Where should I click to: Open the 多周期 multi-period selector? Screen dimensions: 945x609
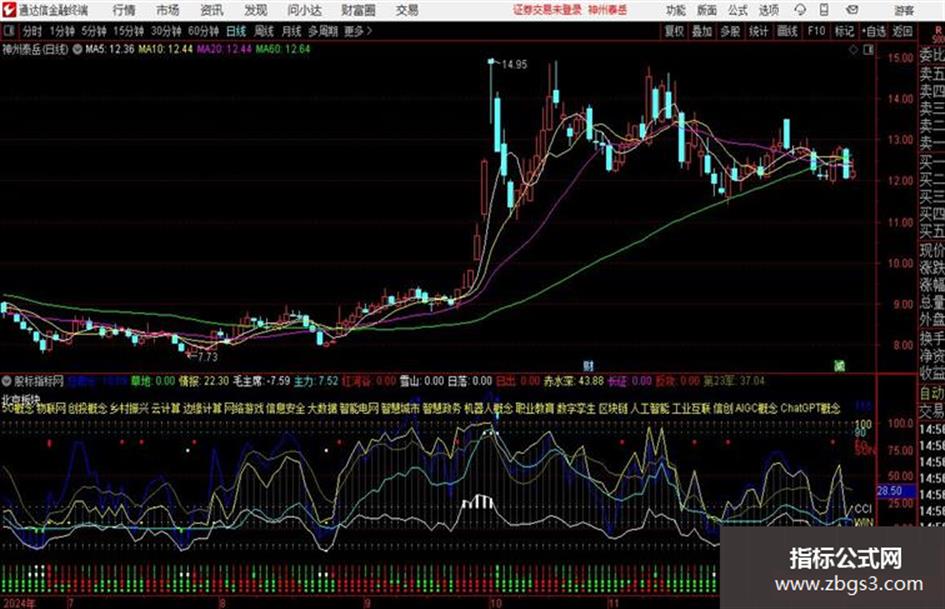323,31
